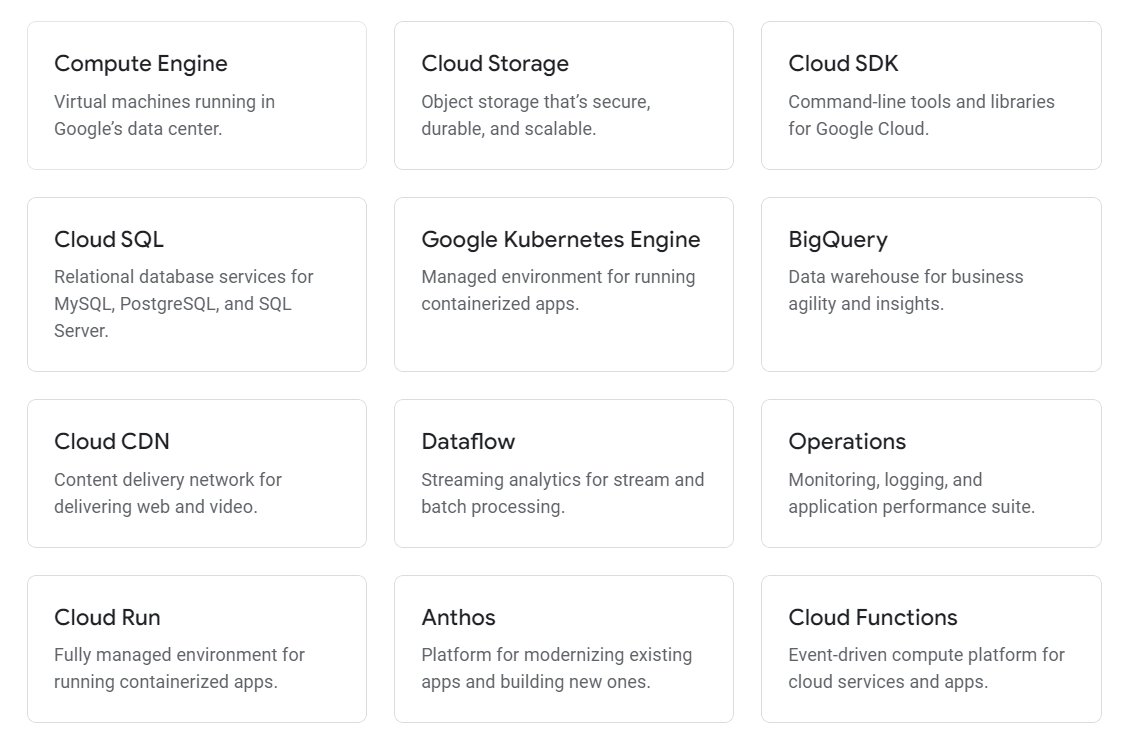Viewport: 1123px width, 738px height.
Task: Select the Cloud Storage card
Action: [x=564, y=95]
